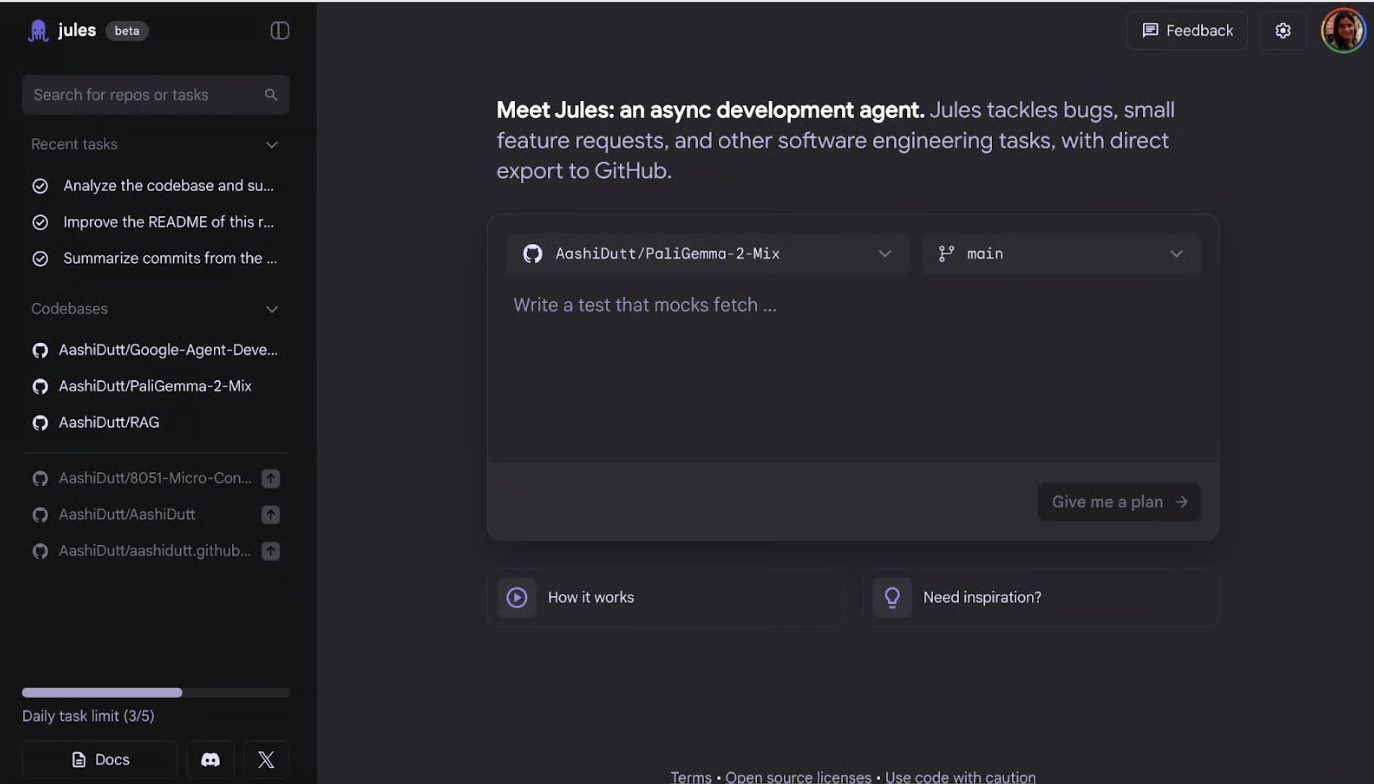Open the main branch dropdown
1374x784 pixels.
tap(1061, 254)
